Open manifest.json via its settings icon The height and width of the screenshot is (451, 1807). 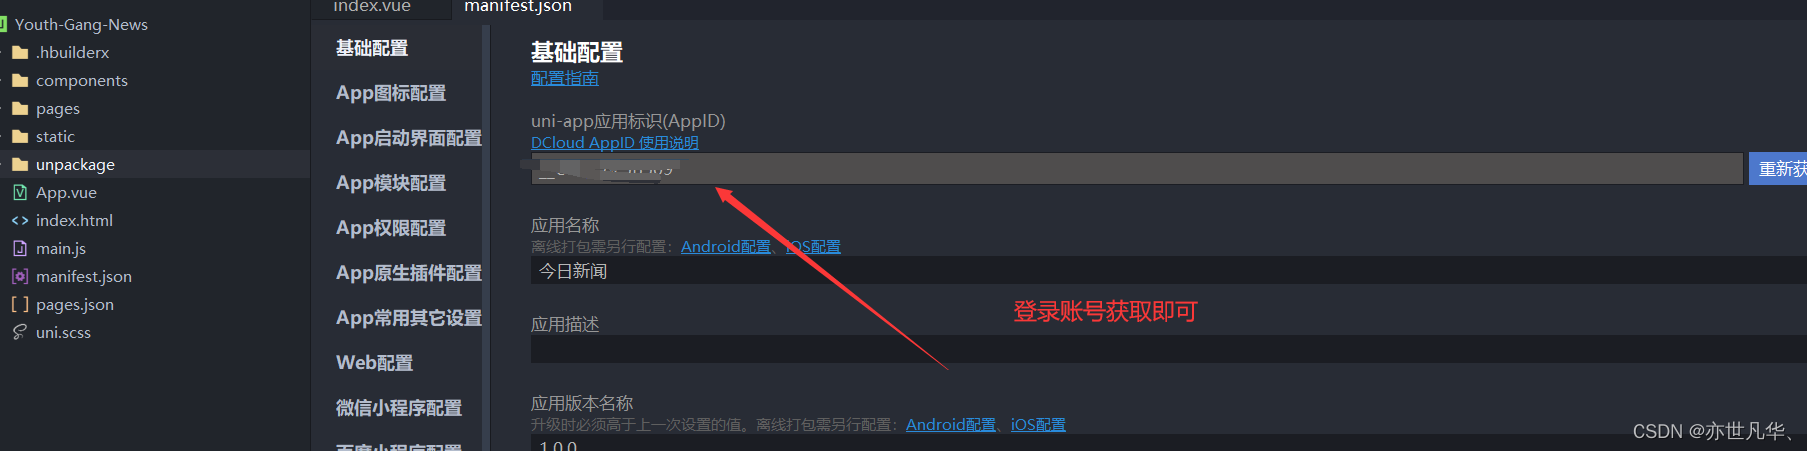[x=20, y=276]
